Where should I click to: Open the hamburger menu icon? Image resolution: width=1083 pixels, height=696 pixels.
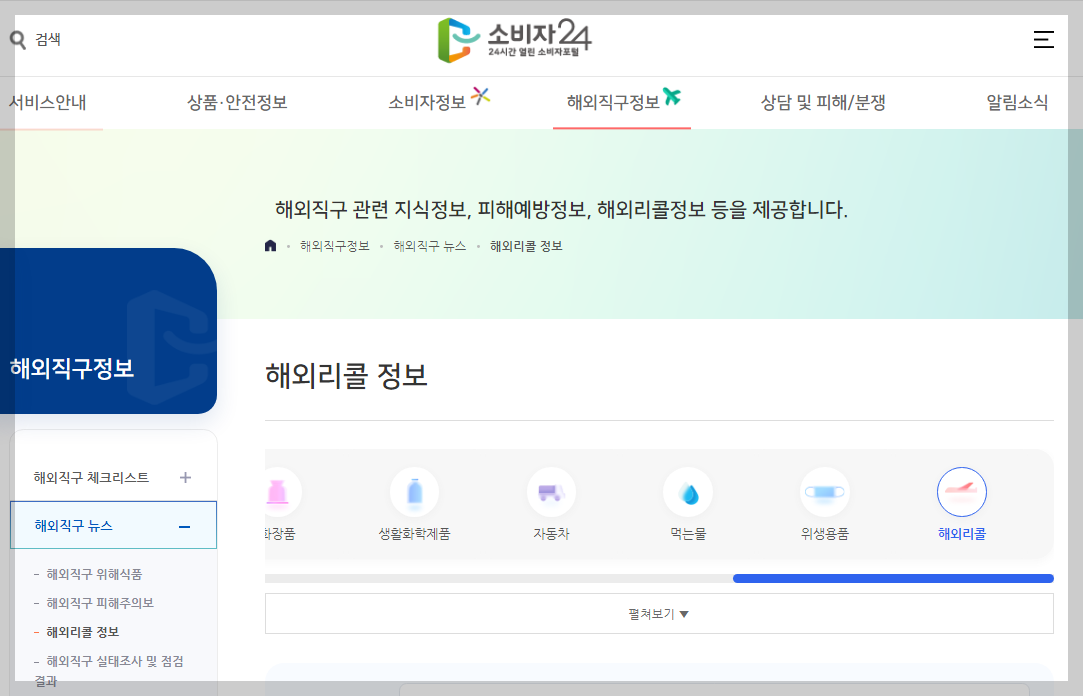click(x=1044, y=39)
